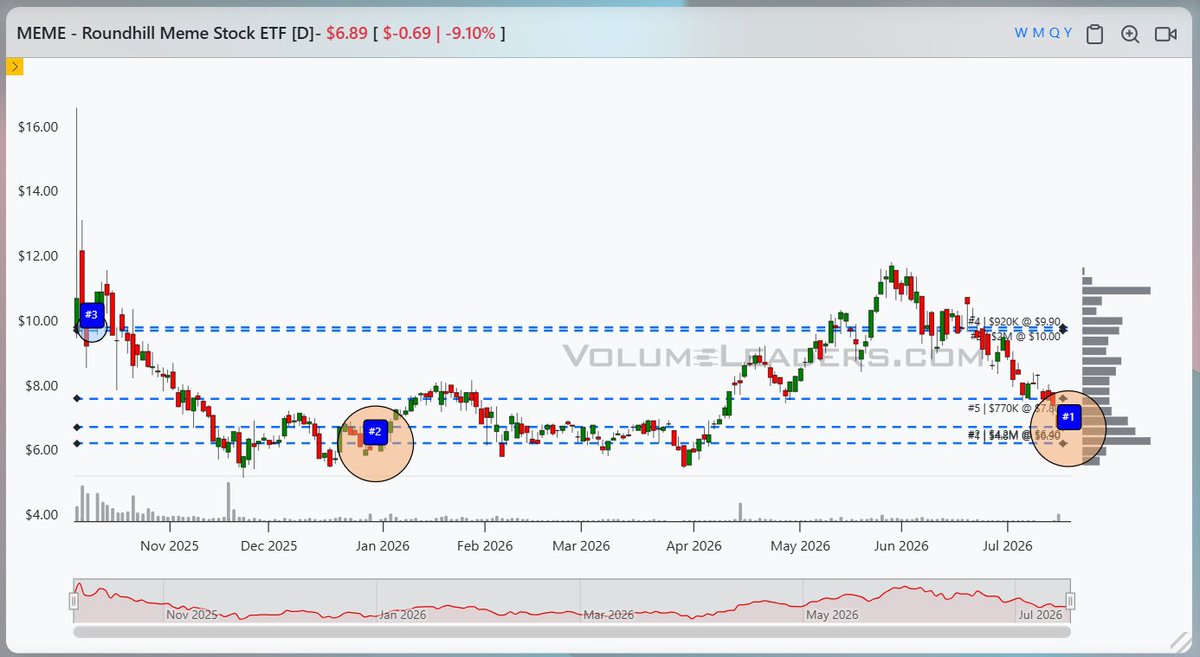Click the tall volume bar in late November
The height and width of the screenshot is (657, 1200).
pos(229,502)
